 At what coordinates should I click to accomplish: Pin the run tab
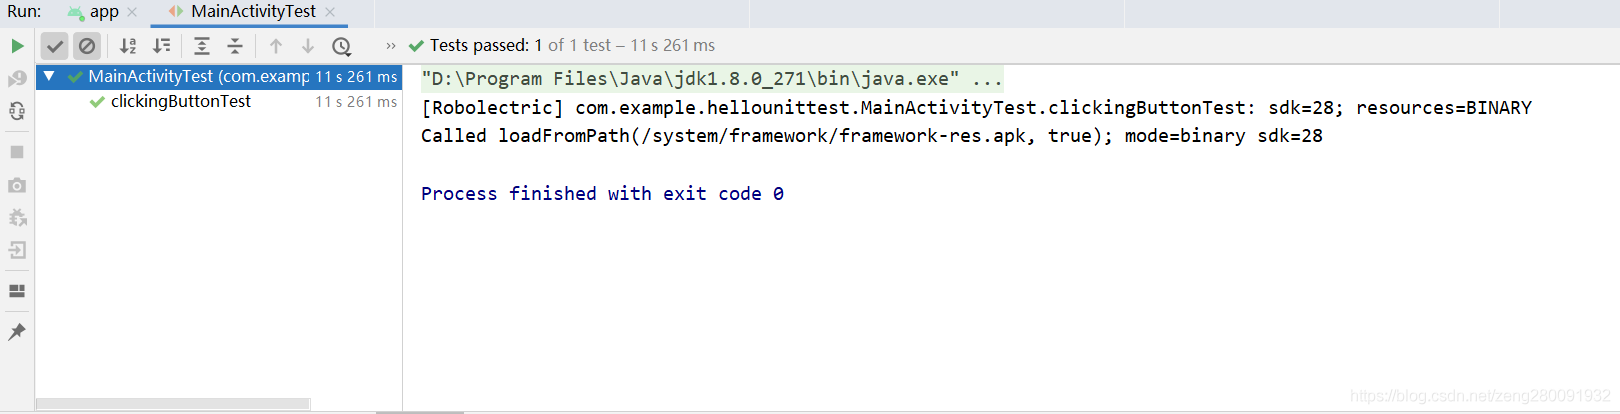17,332
